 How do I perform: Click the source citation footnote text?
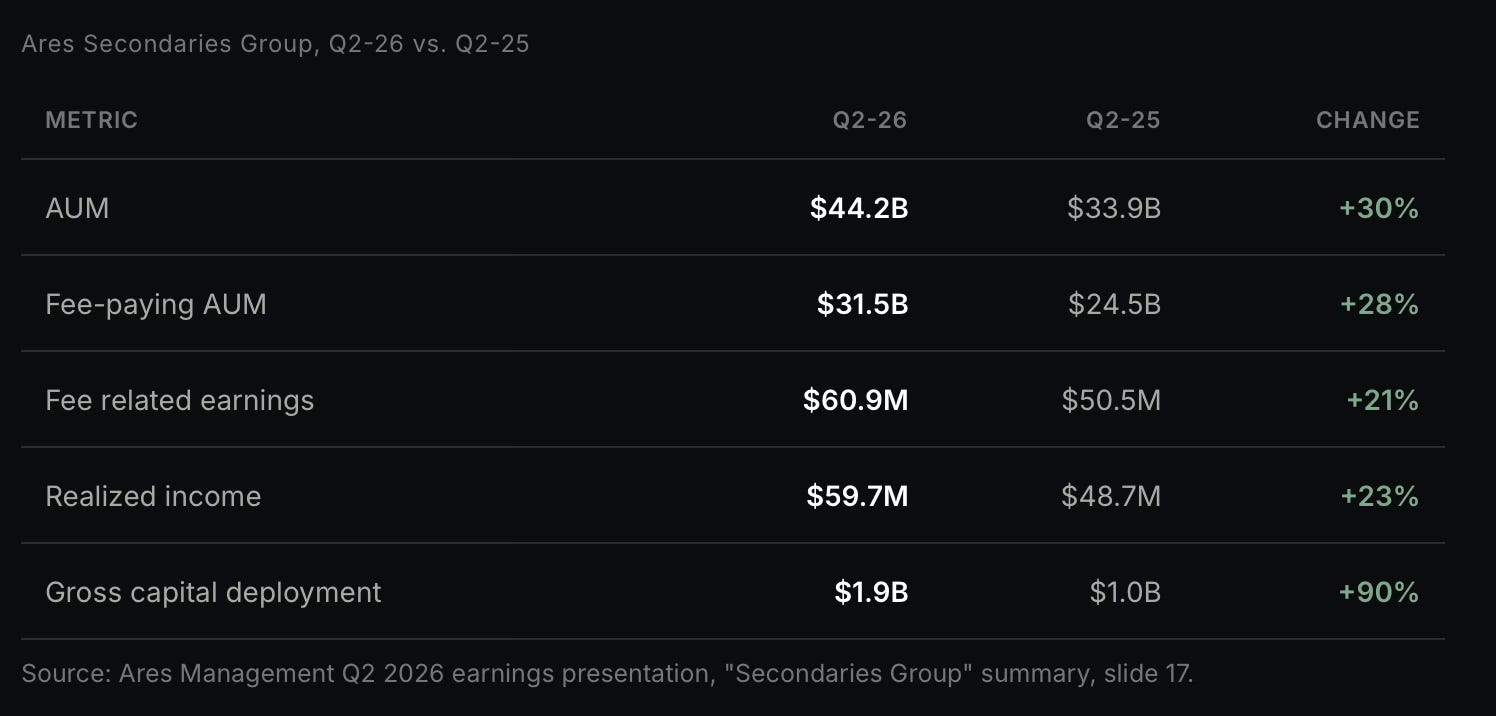point(607,673)
